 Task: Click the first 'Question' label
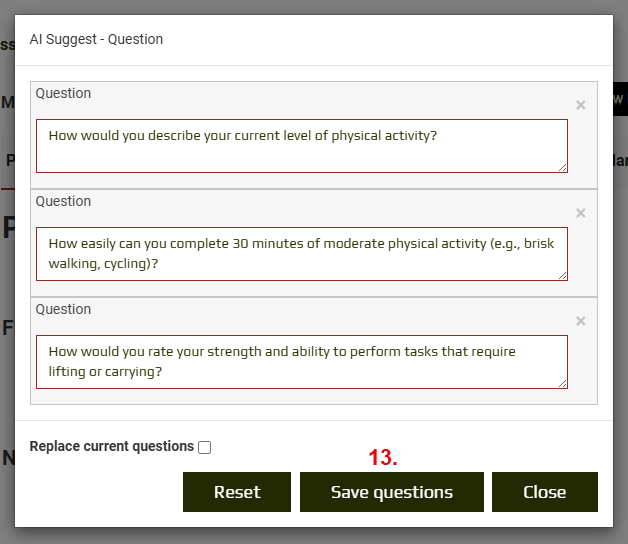[63, 93]
